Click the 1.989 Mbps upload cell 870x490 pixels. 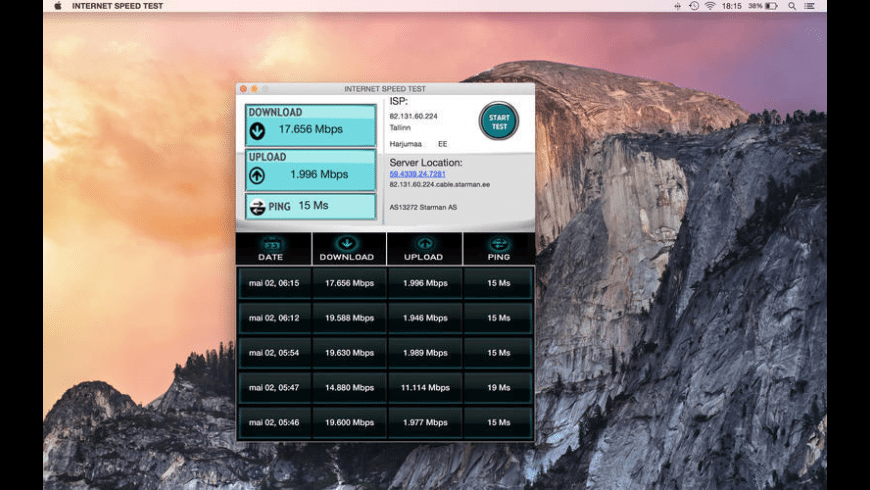425,353
